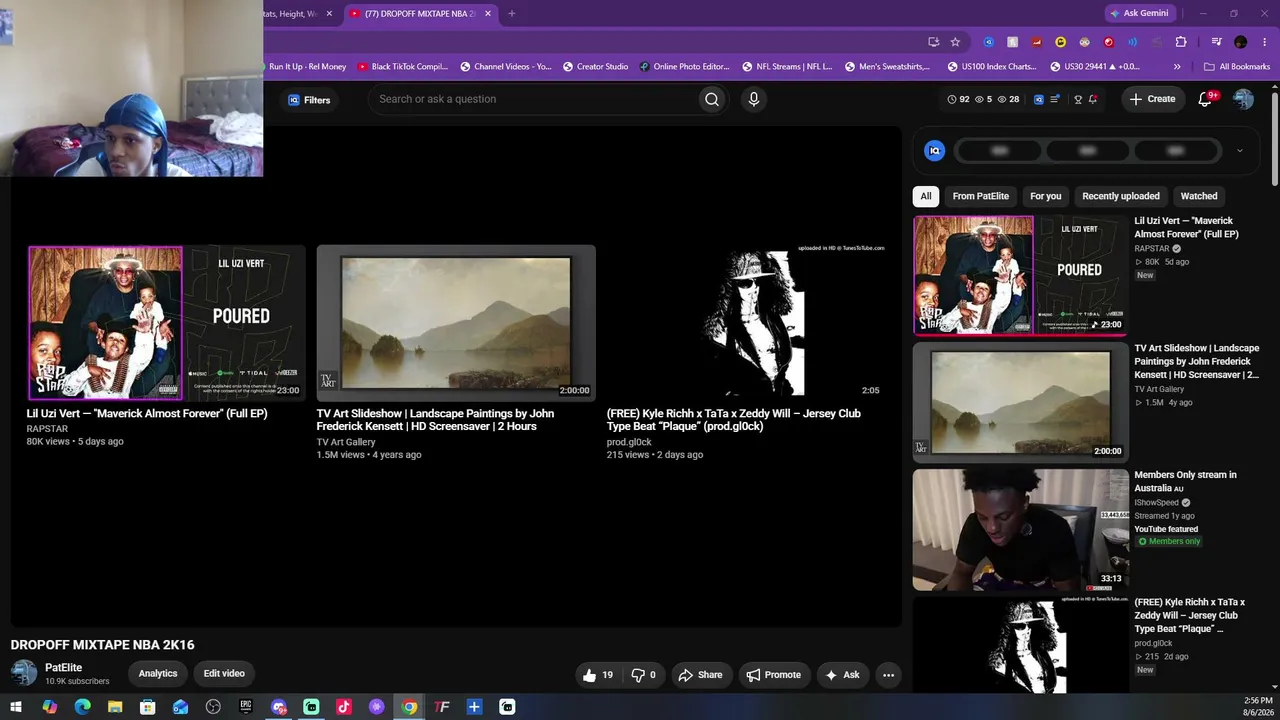This screenshot has width=1280, height=720.
Task: Focus the YouTube search field
Action: pos(533,99)
